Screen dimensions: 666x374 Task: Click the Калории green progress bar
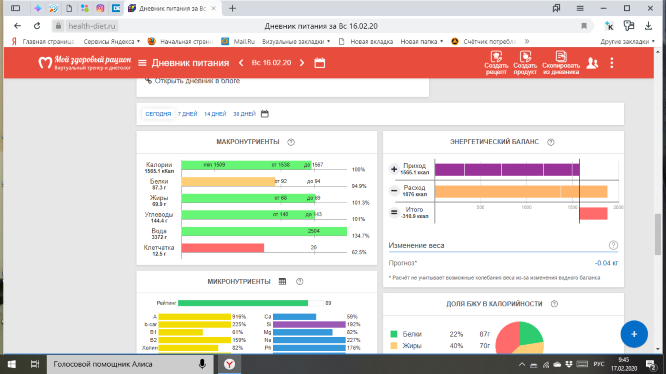pos(246,165)
